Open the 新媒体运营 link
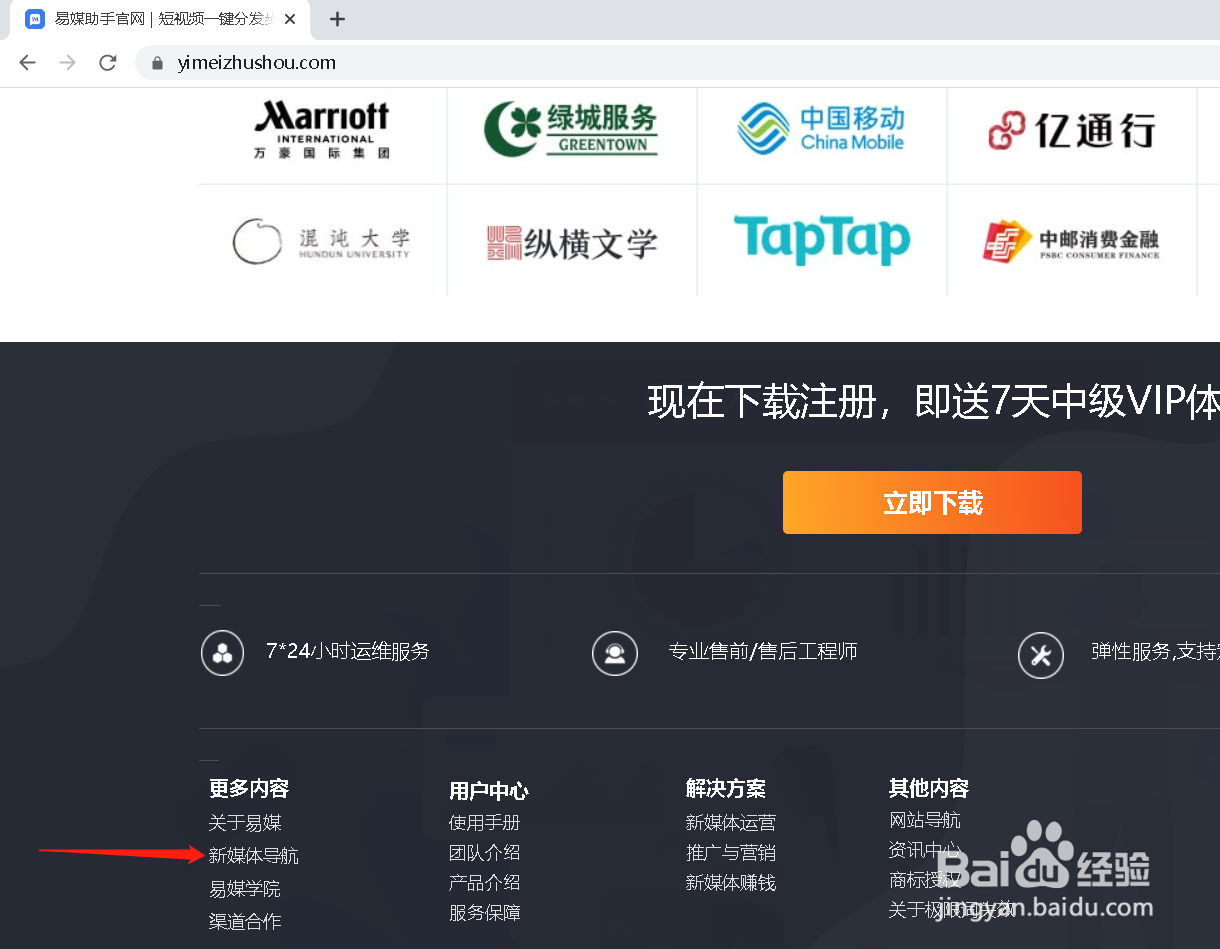This screenshot has height=949, width=1220. pyautogui.click(x=731, y=823)
